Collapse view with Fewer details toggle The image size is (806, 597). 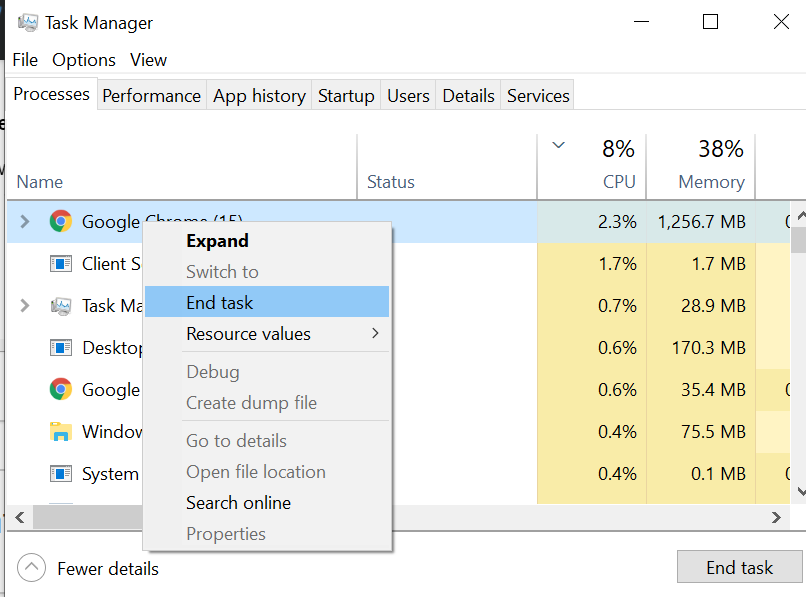(x=32, y=568)
